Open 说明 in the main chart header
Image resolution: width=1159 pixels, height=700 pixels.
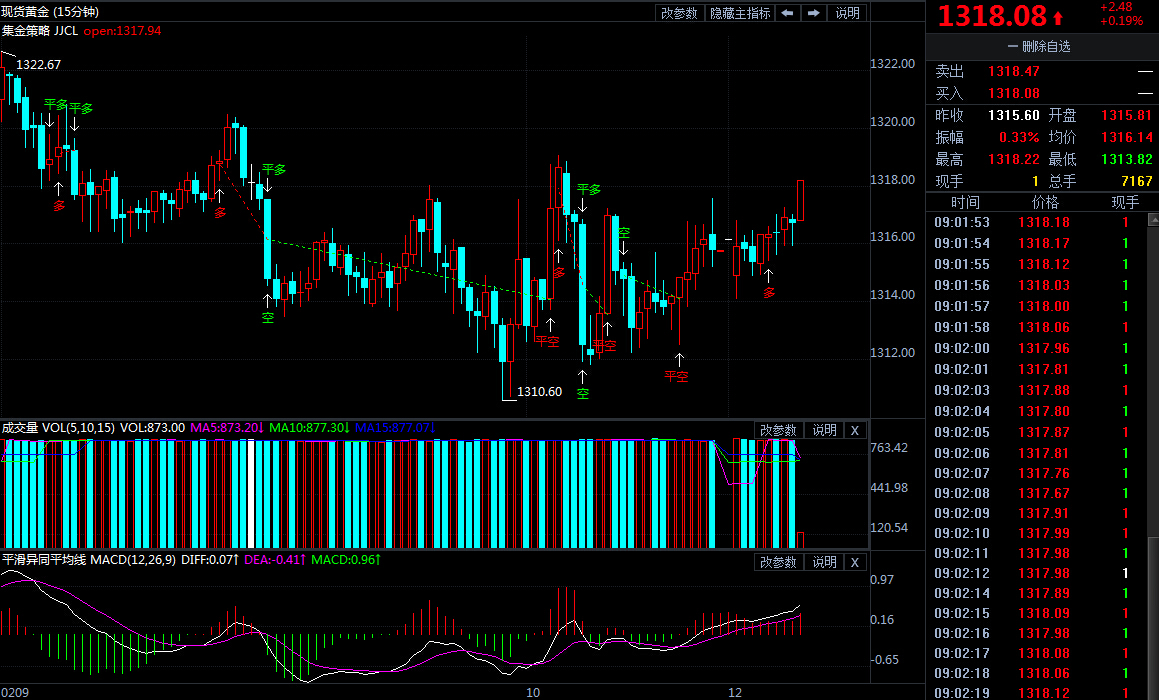[847, 13]
